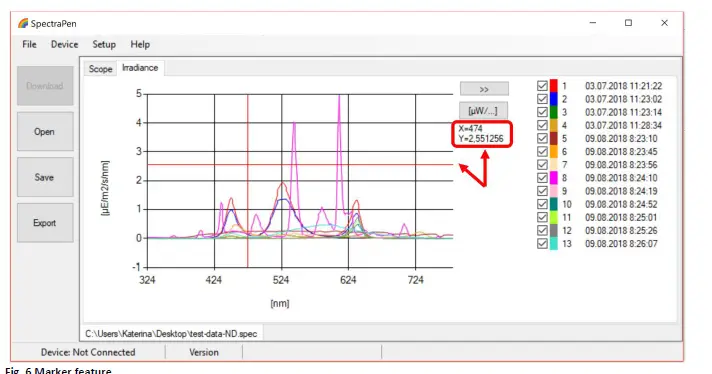Select timestamp 09.08.2018 8:26:07
The width and height of the screenshot is (712, 374).
[x=621, y=244]
